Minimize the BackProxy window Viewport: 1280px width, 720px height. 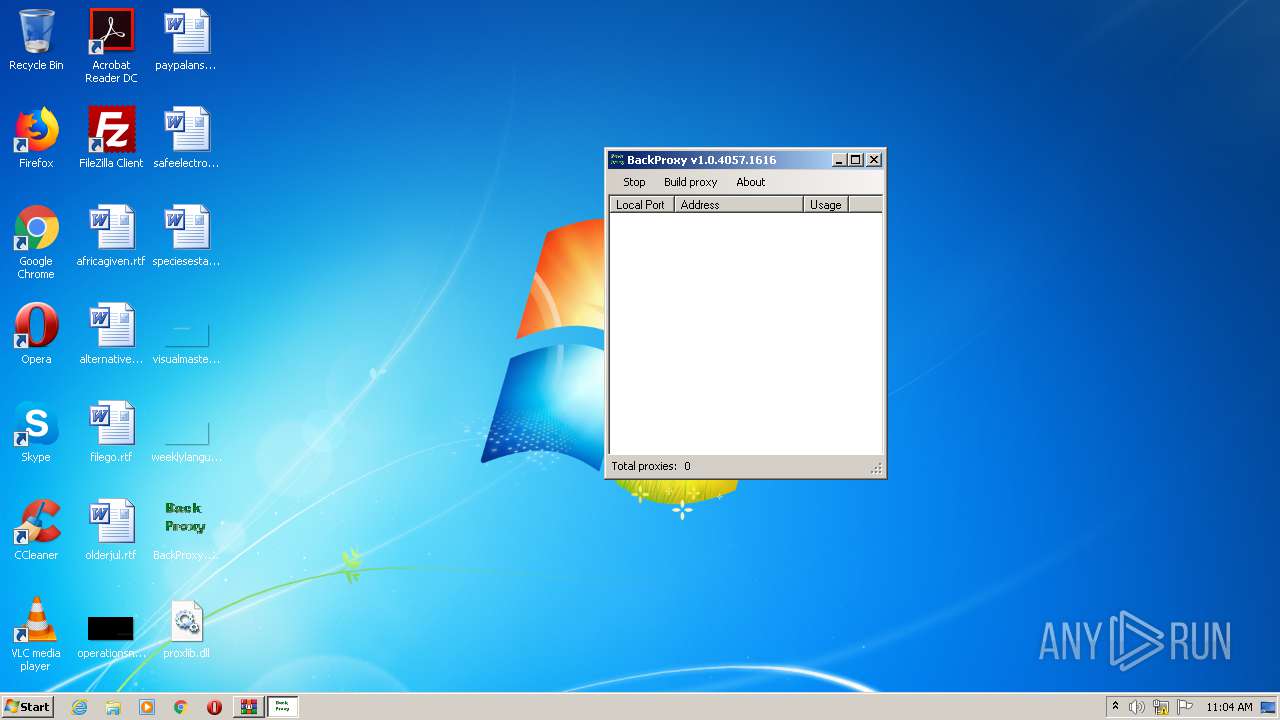(840, 160)
